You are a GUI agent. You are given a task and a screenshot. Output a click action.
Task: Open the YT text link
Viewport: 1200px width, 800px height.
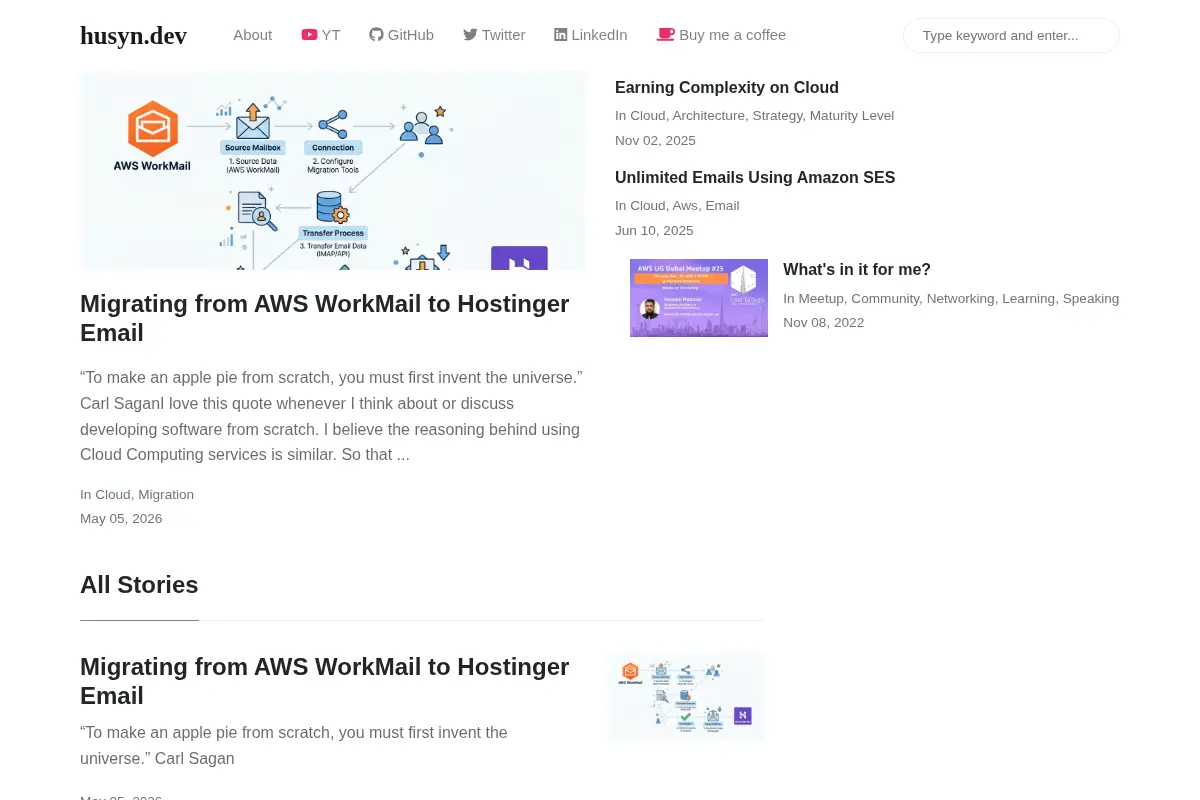(331, 35)
